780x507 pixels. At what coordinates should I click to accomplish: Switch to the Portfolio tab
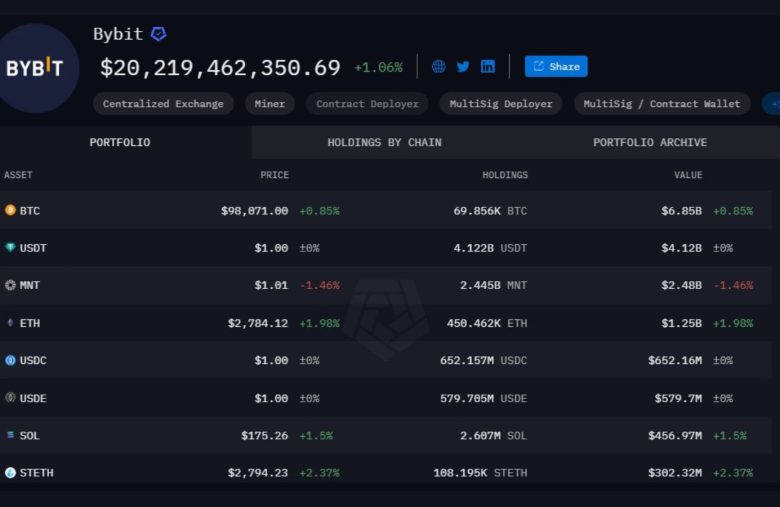click(x=120, y=142)
